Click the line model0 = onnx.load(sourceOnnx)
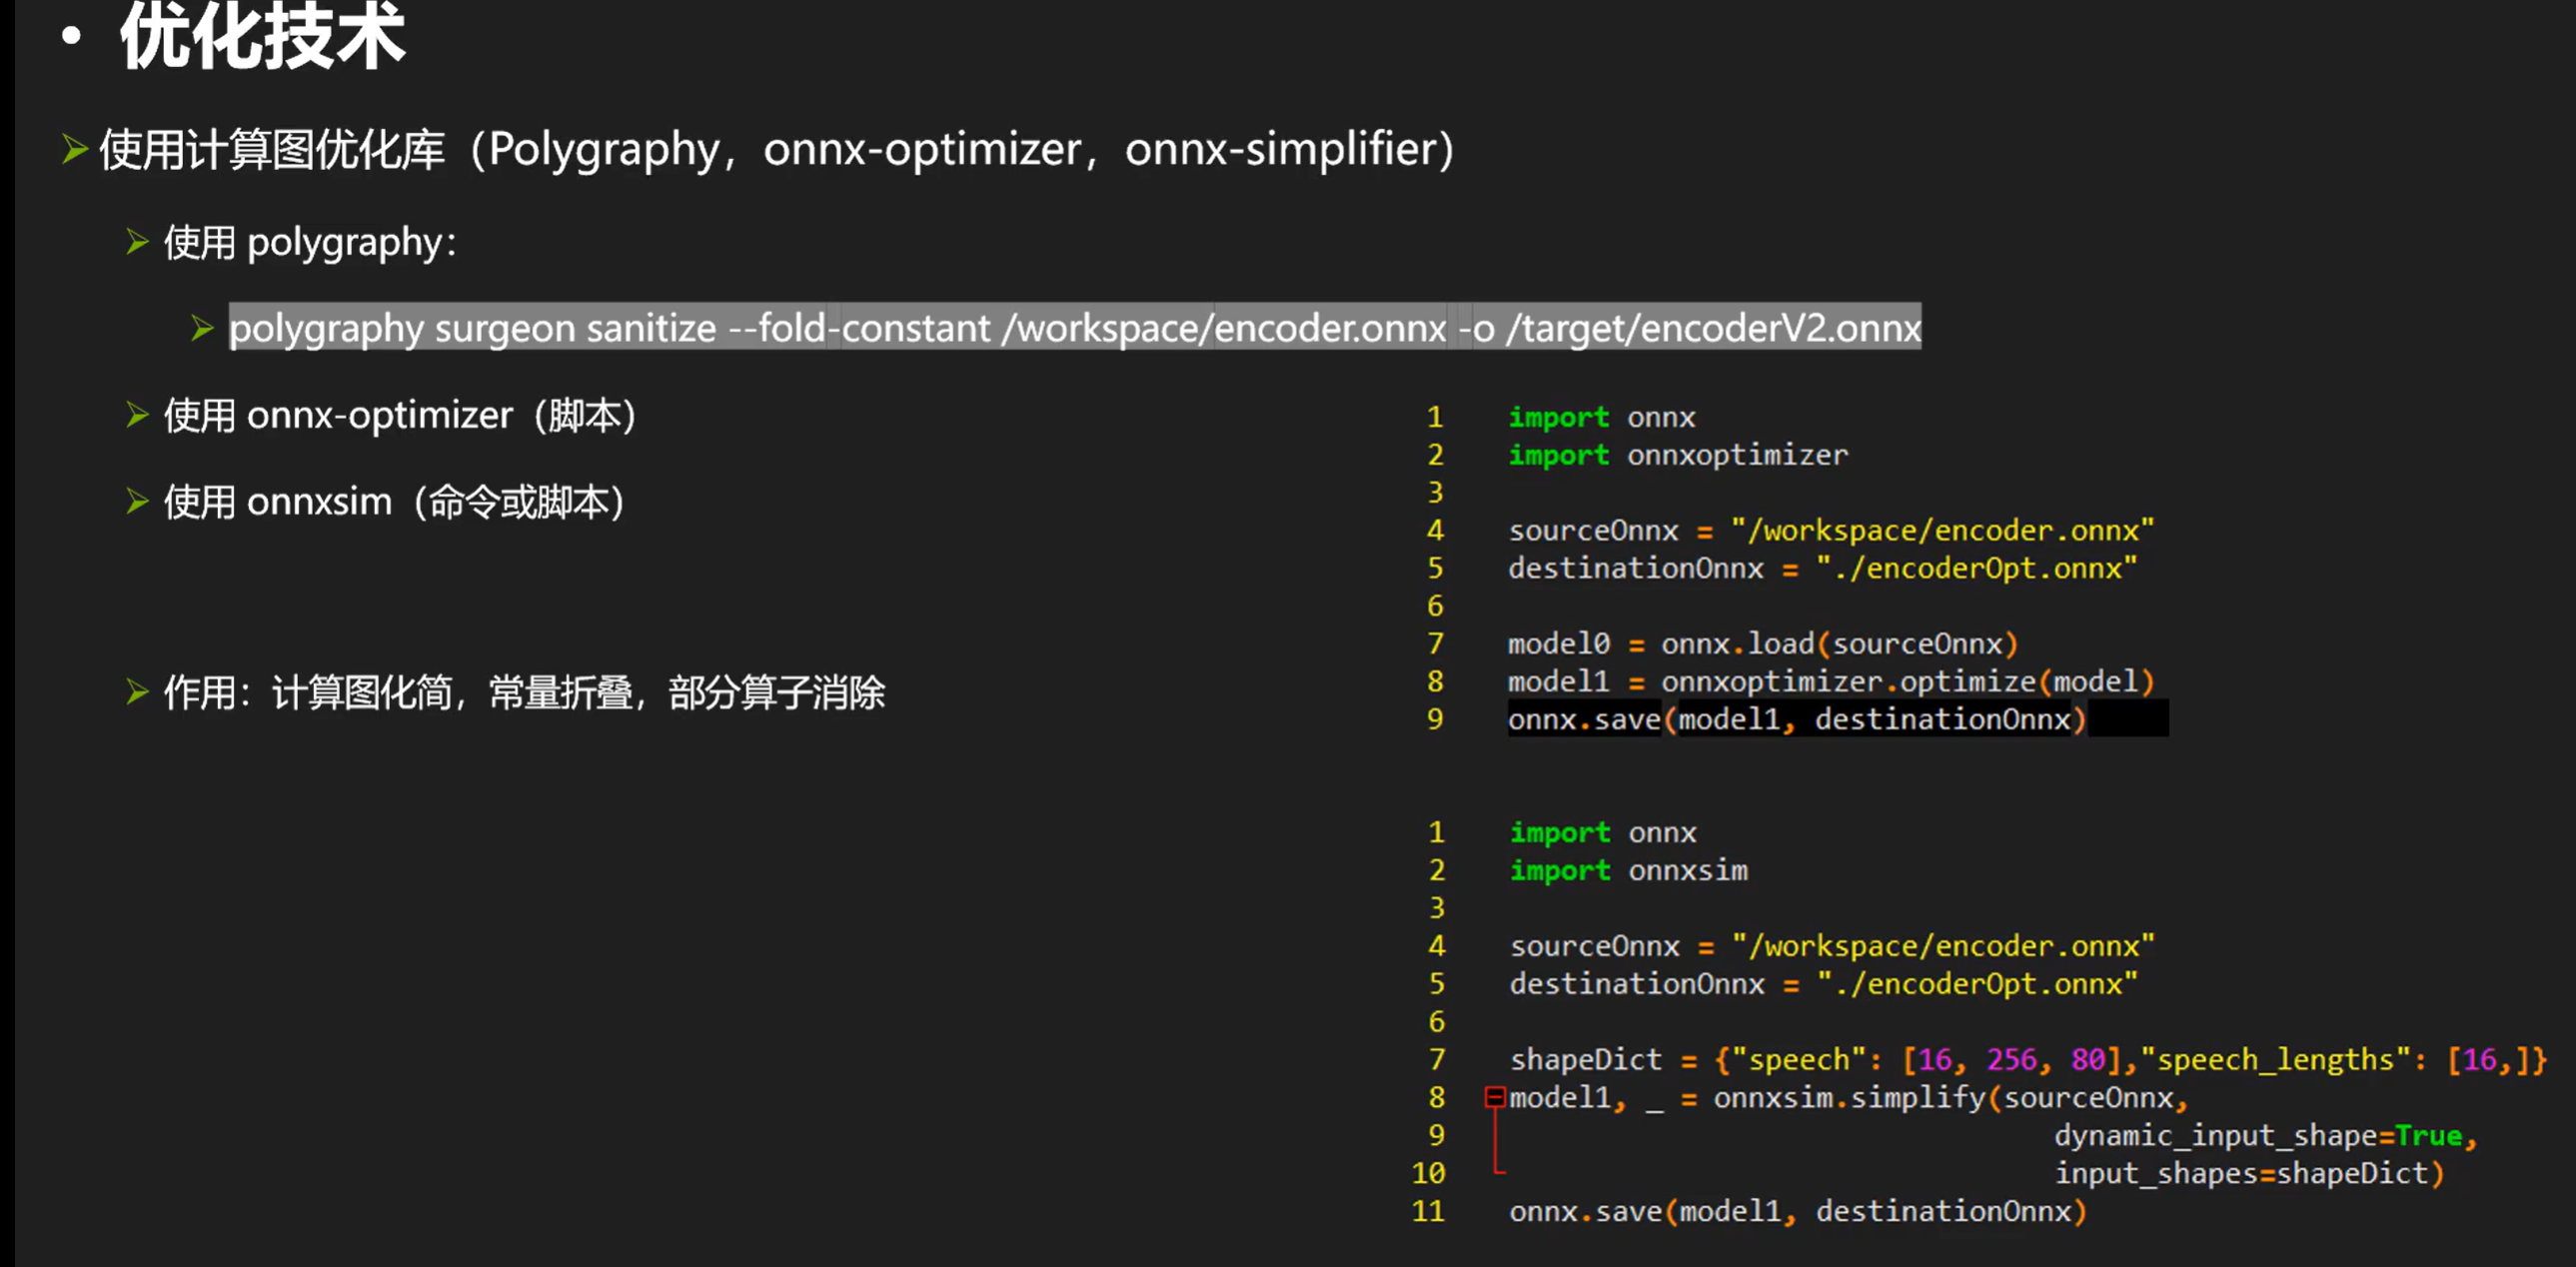Image resolution: width=2576 pixels, height=1267 pixels. (x=1763, y=644)
